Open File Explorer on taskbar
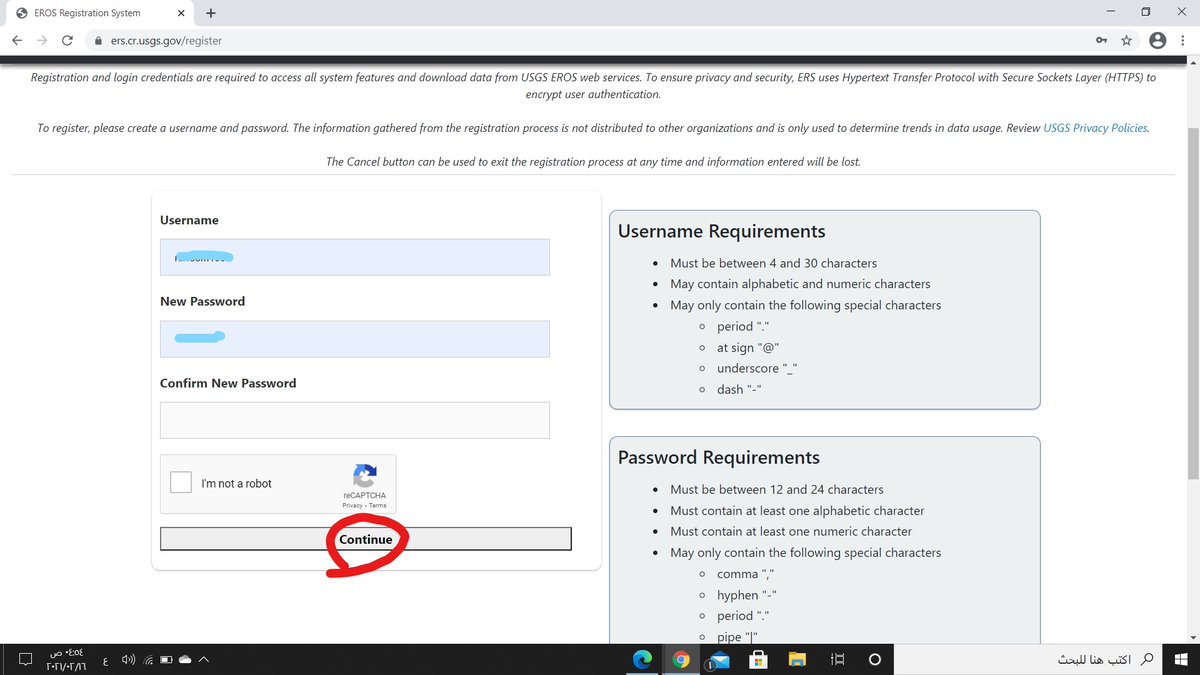The image size is (1200, 675). (797, 660)
